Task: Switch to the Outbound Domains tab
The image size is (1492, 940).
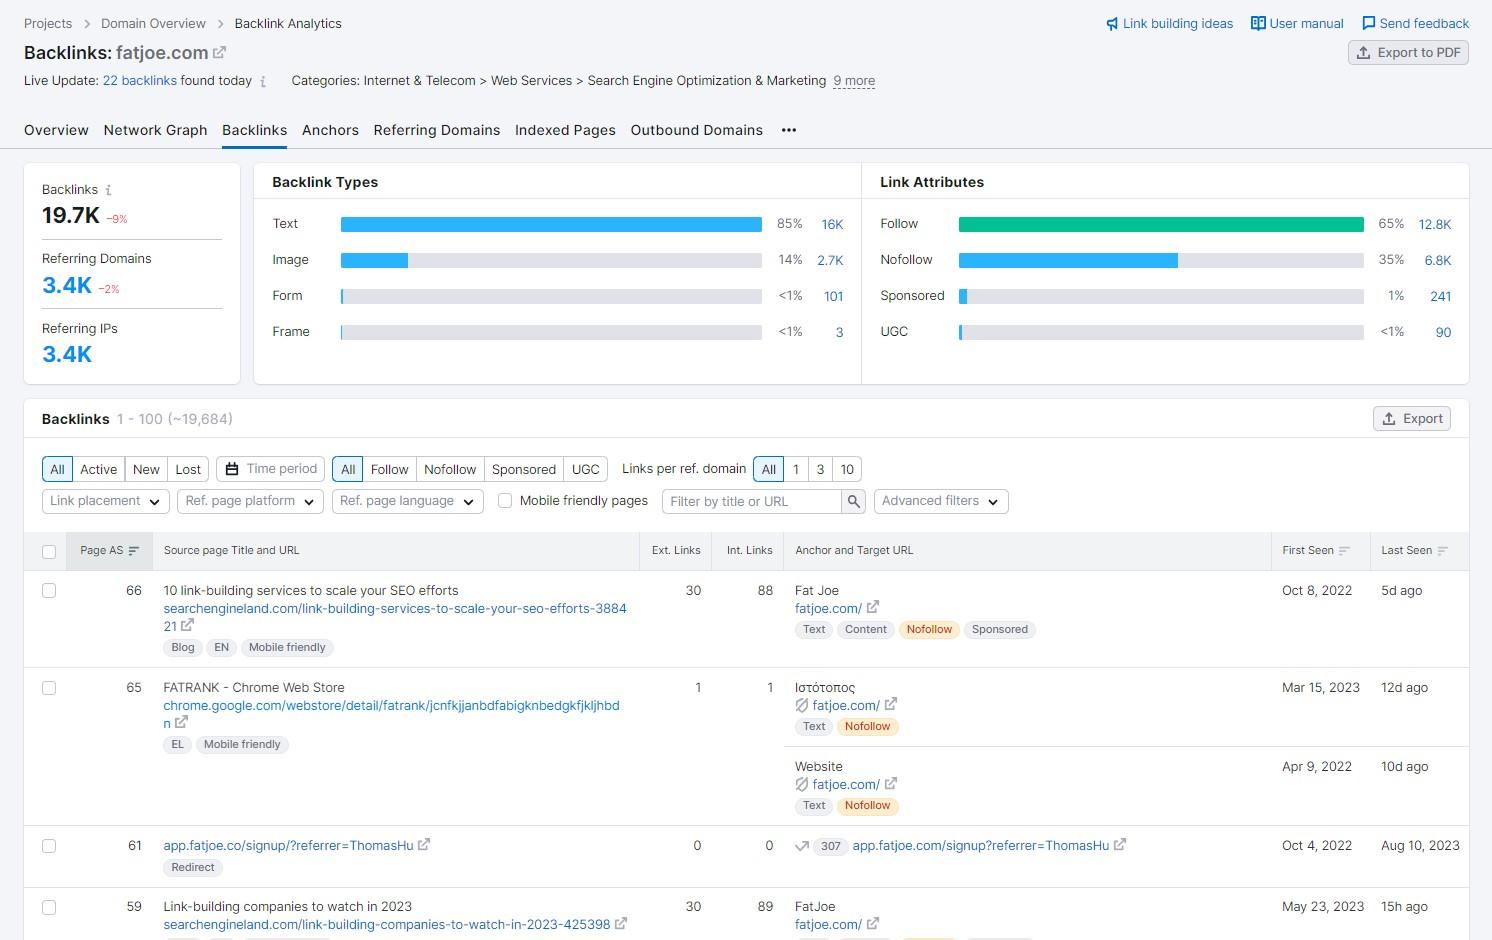Action: (697, 130)
